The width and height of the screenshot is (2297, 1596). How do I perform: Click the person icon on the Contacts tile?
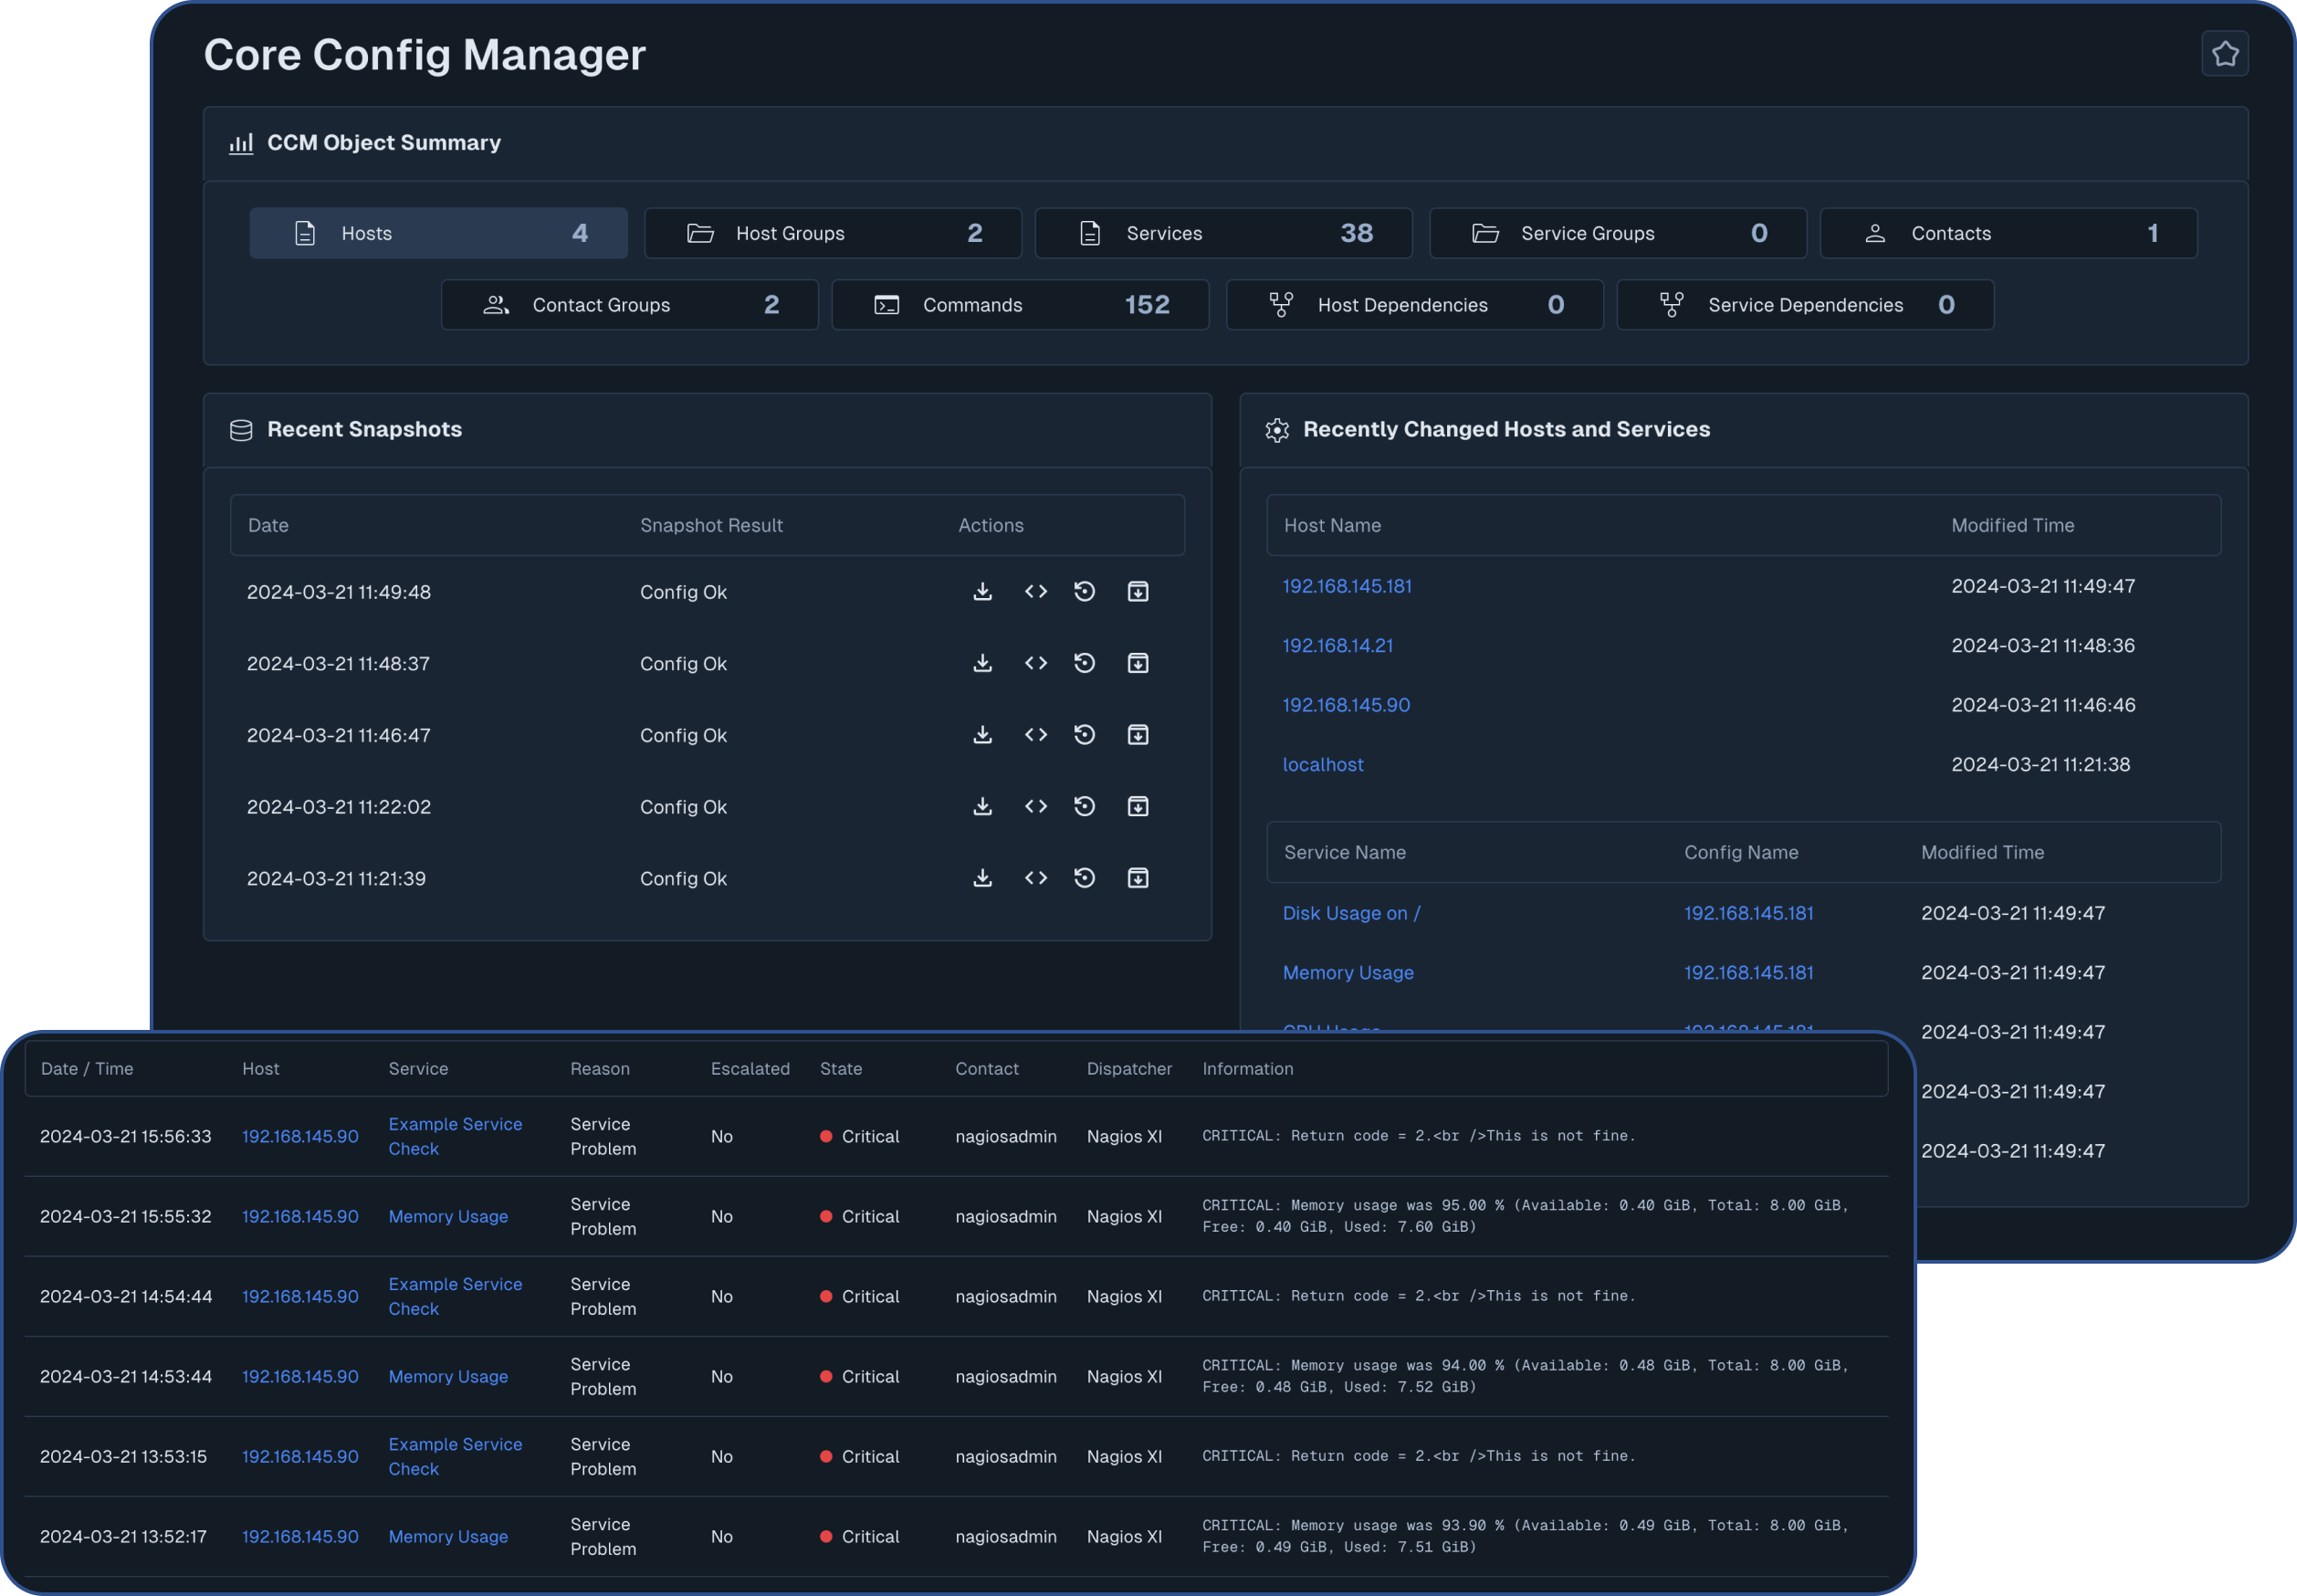click(1875, 232)
